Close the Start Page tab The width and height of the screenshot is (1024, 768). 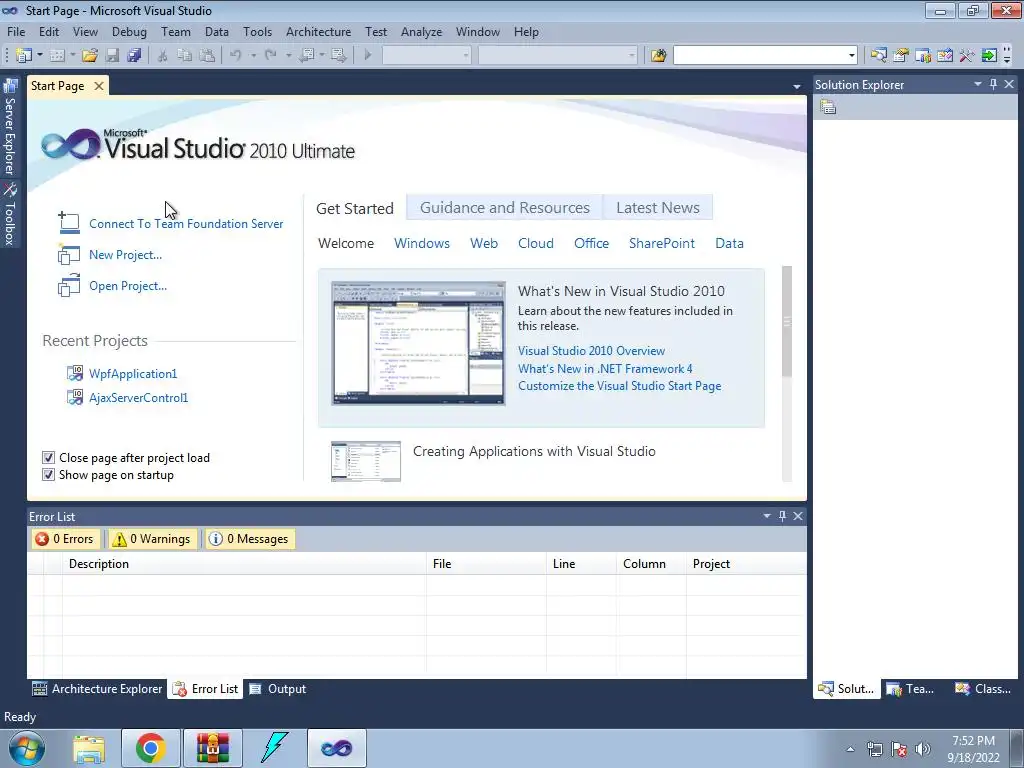click(x=99, y=86)
